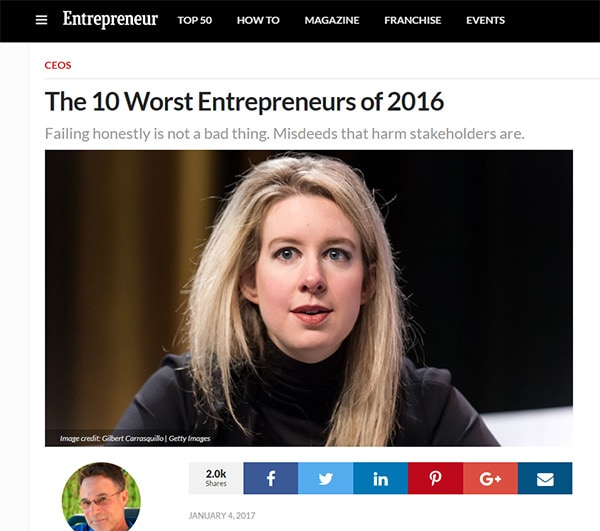Click the main article hero image
The image size is (600, 531).
tap(309, 298)
